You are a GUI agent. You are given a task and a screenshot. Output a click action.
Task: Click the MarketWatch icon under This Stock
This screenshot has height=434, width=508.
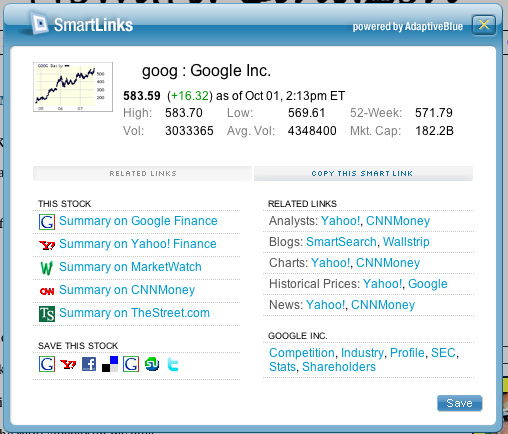(47, 268)
